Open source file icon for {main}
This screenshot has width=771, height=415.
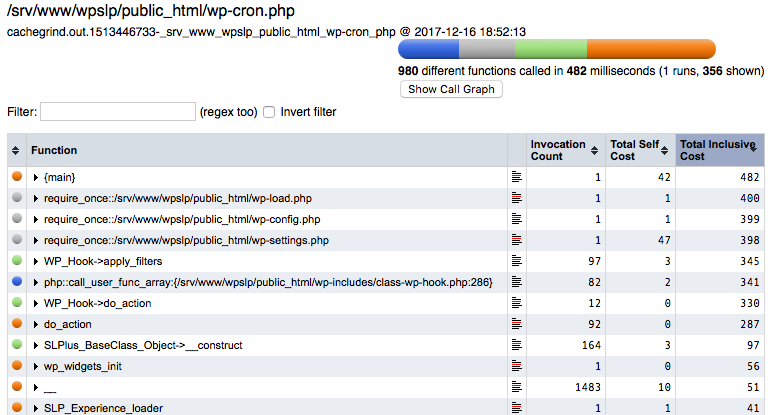tap(516, 177)
